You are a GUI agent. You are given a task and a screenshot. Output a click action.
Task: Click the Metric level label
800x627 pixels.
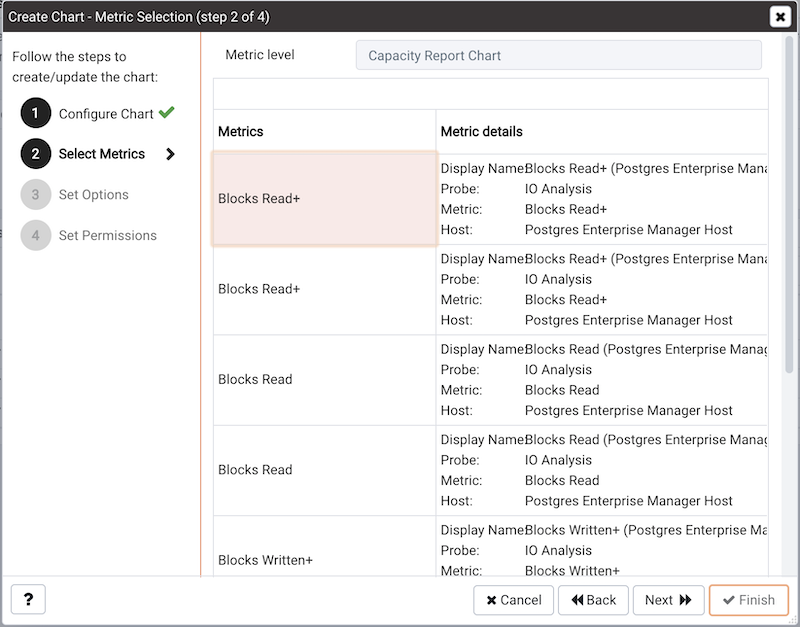260,55
